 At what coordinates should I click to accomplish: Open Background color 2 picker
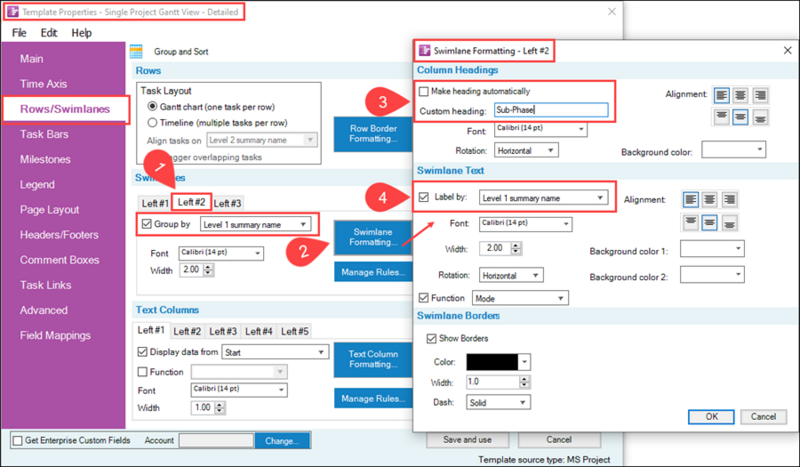(x=712, y=275)
